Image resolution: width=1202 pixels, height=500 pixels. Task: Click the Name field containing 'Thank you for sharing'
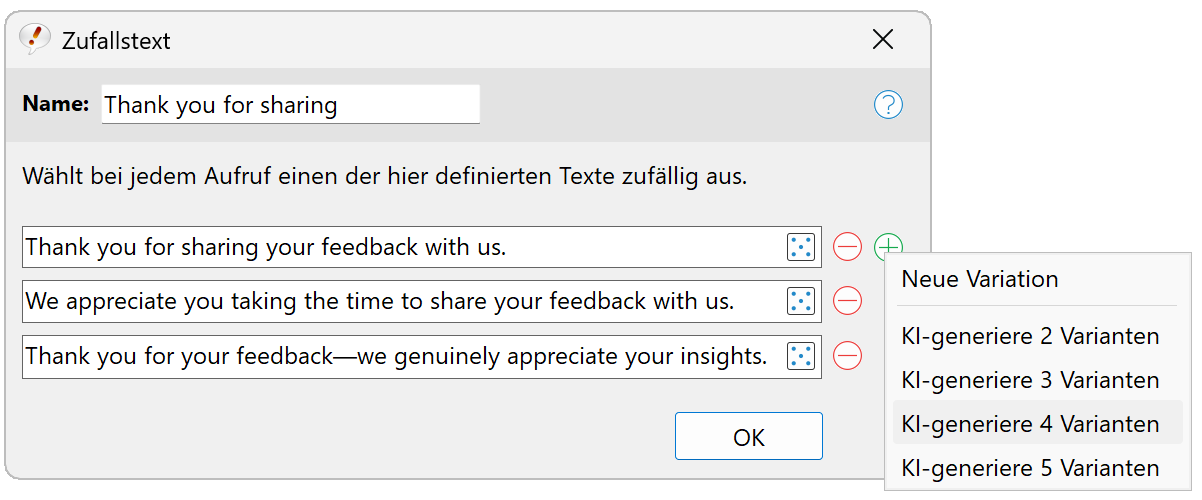point(290,105)
